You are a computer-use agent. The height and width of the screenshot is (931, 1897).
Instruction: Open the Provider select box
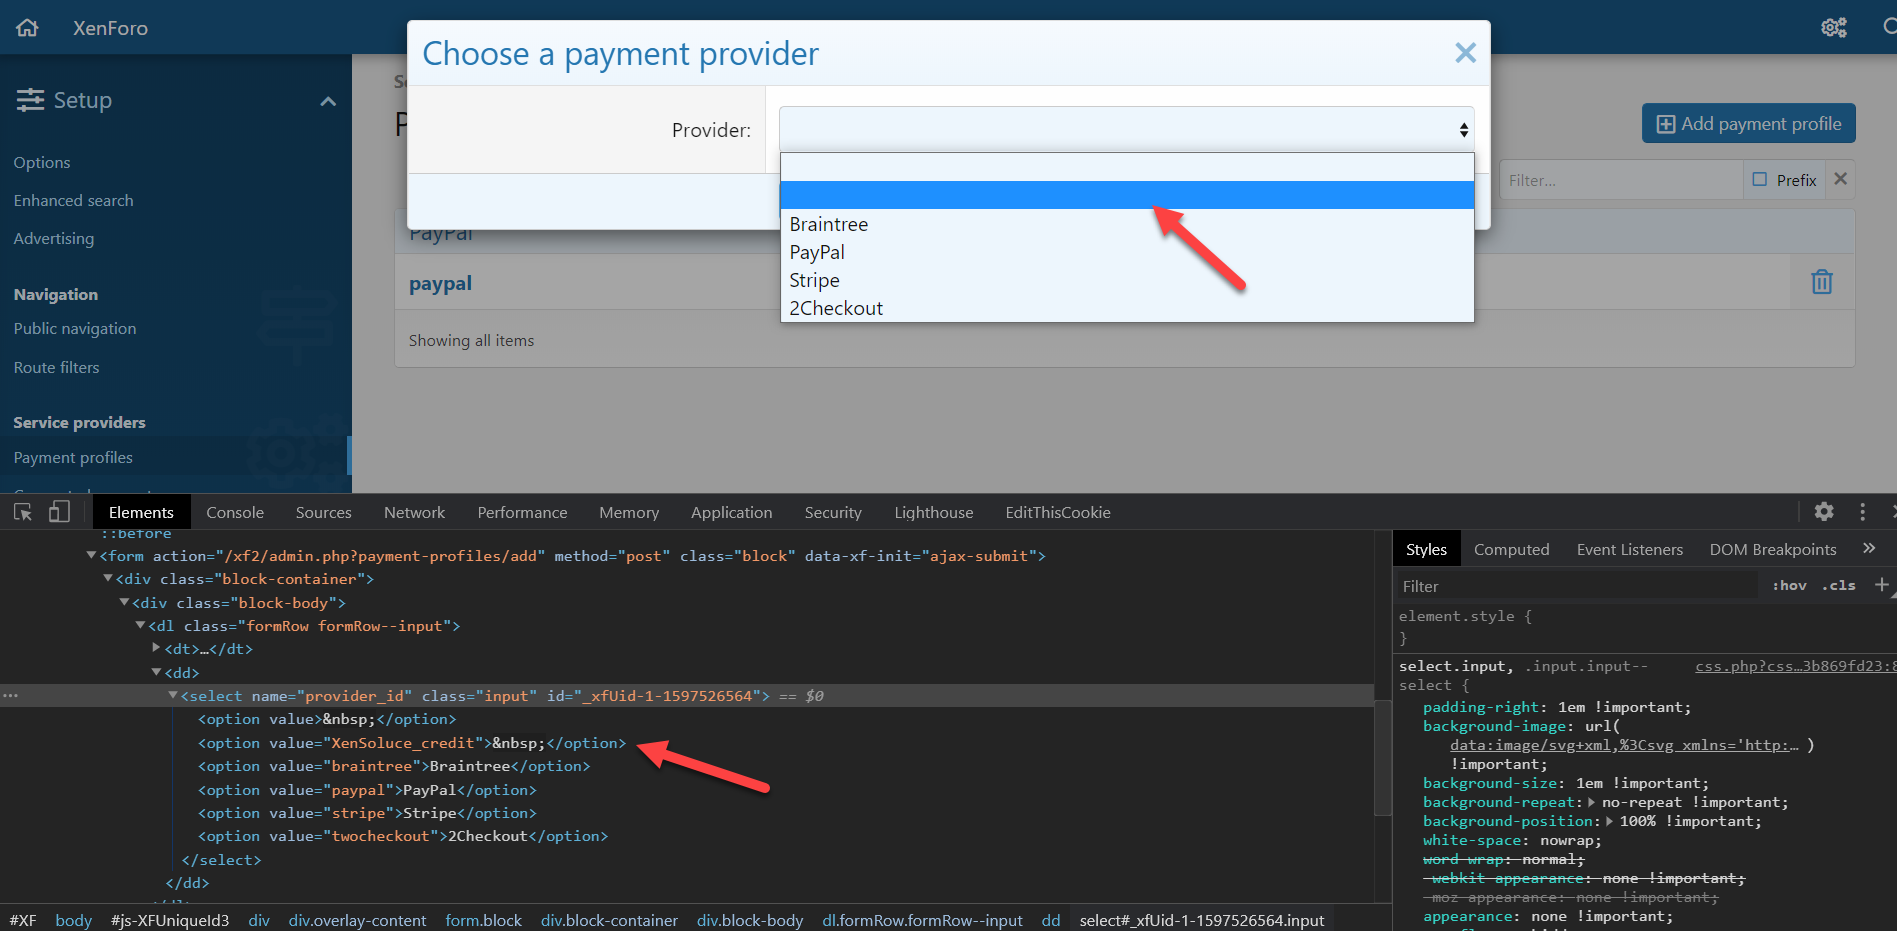pyautogui.click(x=1126, y=129)
